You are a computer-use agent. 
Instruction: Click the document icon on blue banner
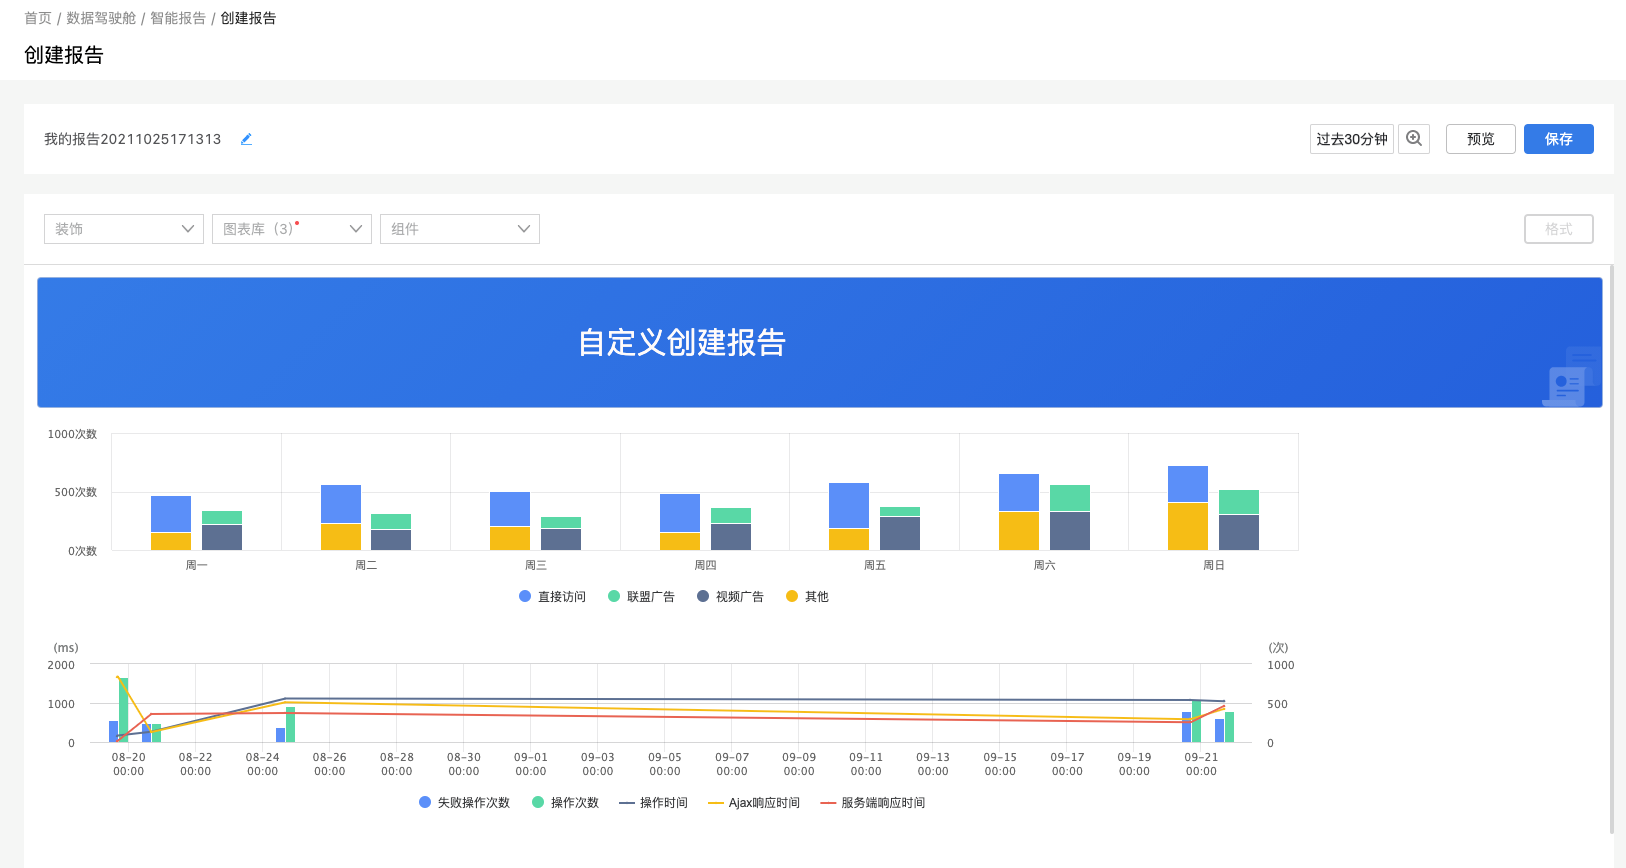1567,385
